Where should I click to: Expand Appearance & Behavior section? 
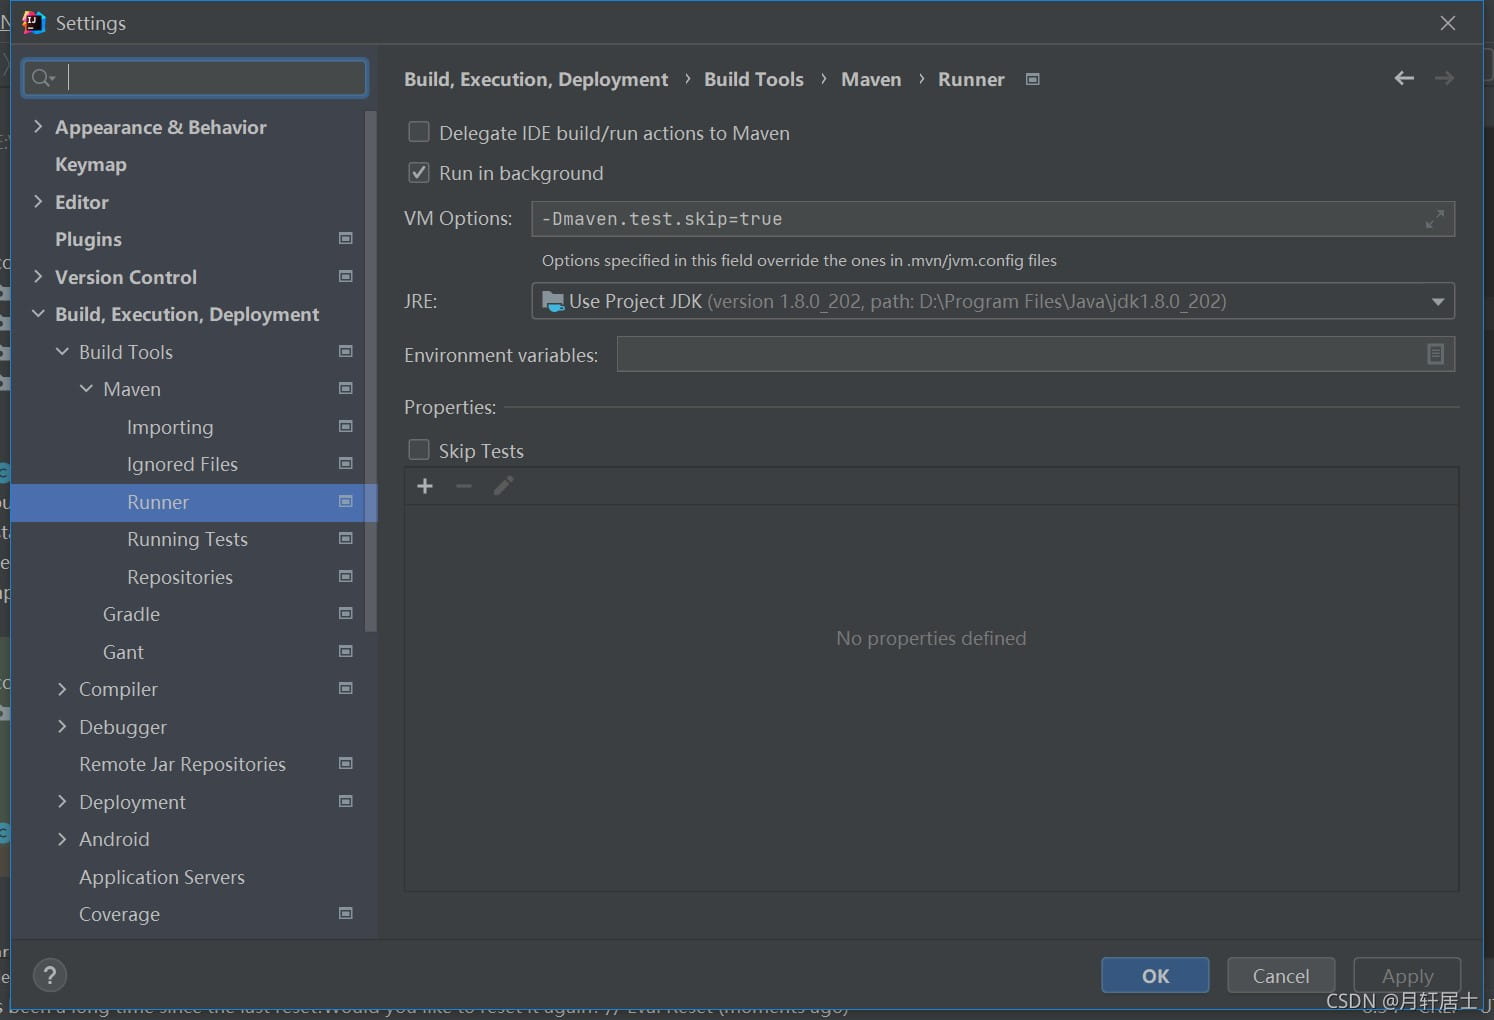pos(38,126)
